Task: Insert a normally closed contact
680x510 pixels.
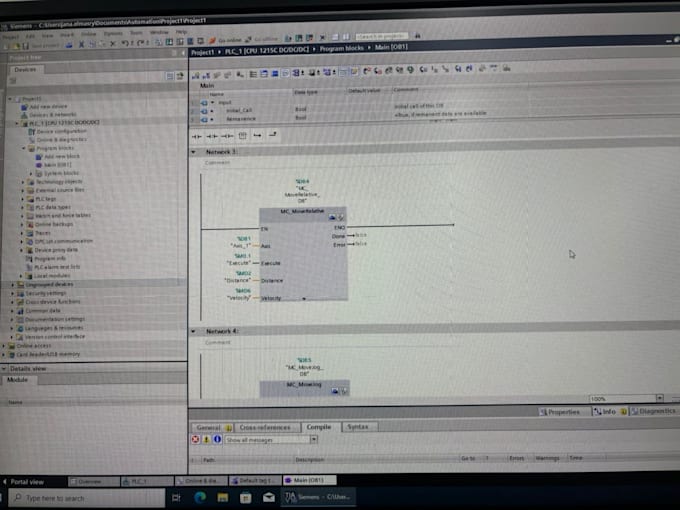Action: point(212,136)
